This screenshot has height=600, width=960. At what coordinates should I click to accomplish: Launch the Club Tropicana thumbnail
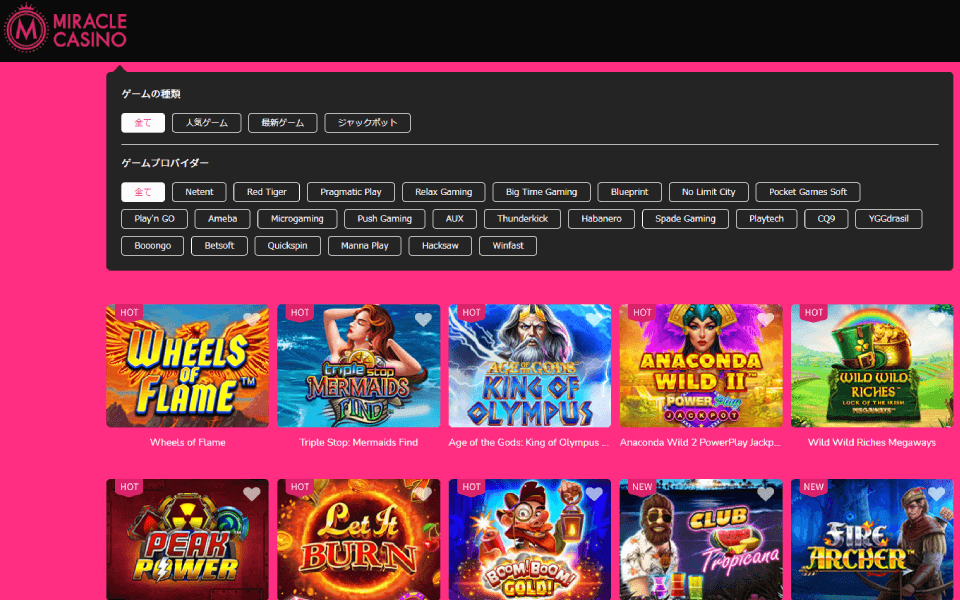(x=701, y=539)
